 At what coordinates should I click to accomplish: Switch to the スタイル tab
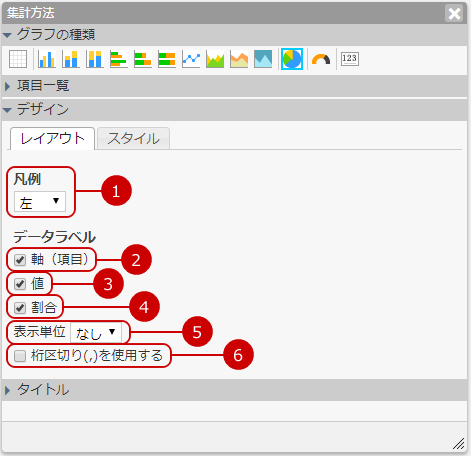point(133,139)
